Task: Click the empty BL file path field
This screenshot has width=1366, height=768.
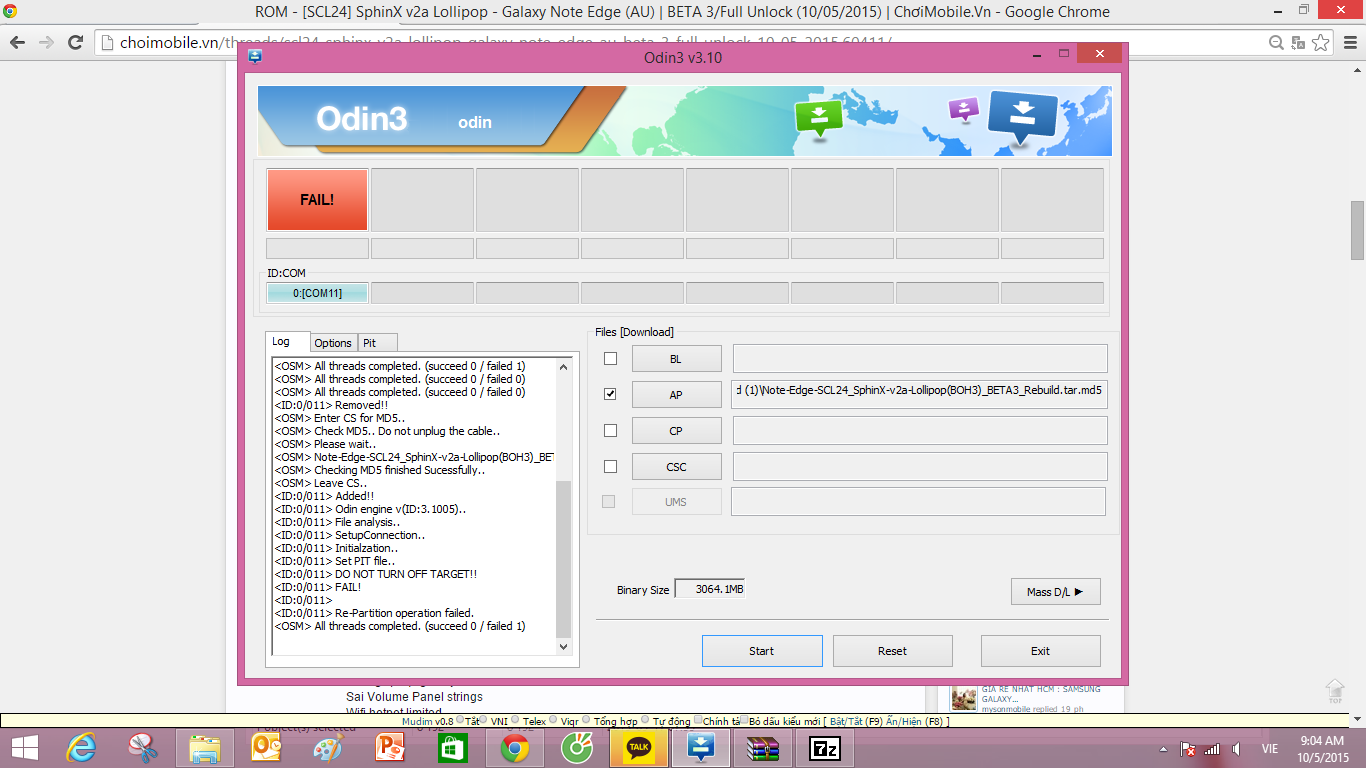Action: 920,359
